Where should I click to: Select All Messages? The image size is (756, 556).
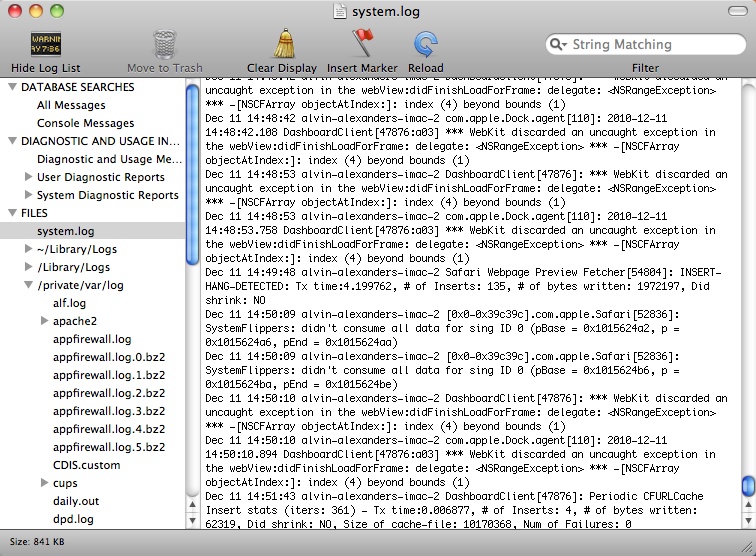pos(71,105)
